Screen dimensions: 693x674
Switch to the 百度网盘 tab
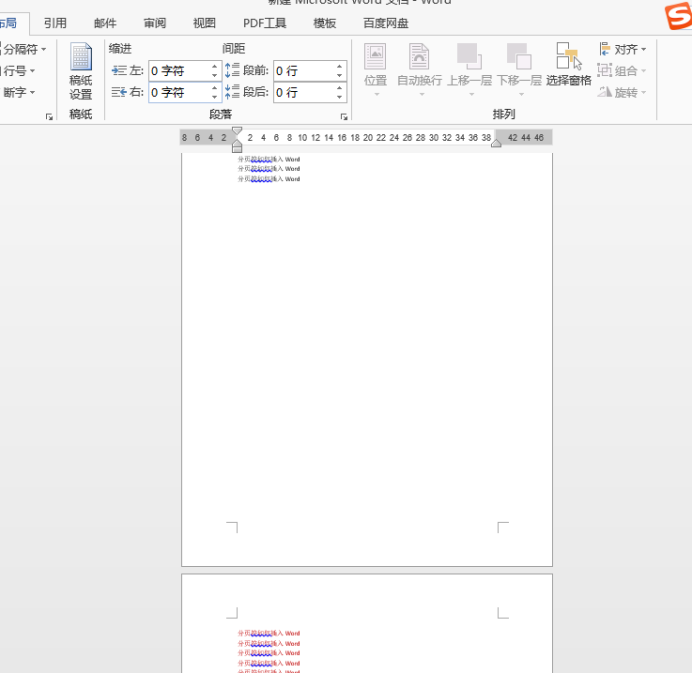(386, 23)
